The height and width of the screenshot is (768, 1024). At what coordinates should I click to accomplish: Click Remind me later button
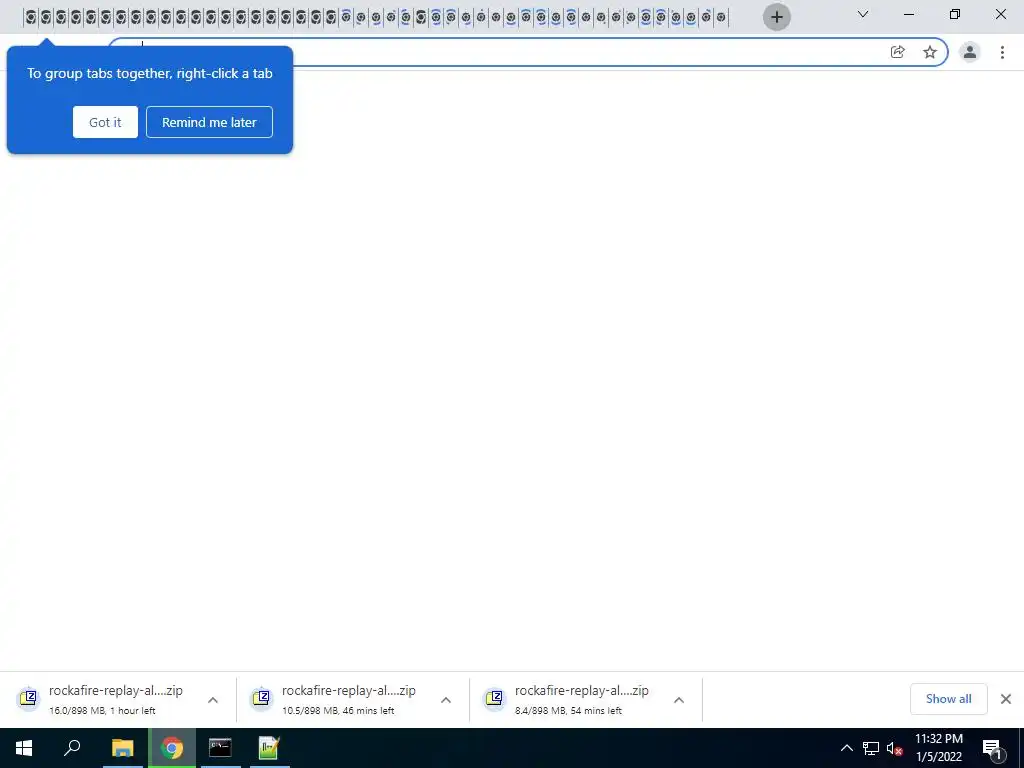pos(209,122)
